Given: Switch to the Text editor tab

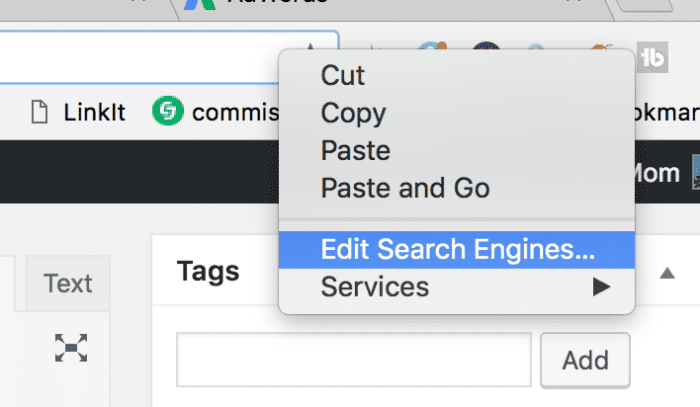Looking at the screenshot, I should pyautogui.click(x=68, y=283).
